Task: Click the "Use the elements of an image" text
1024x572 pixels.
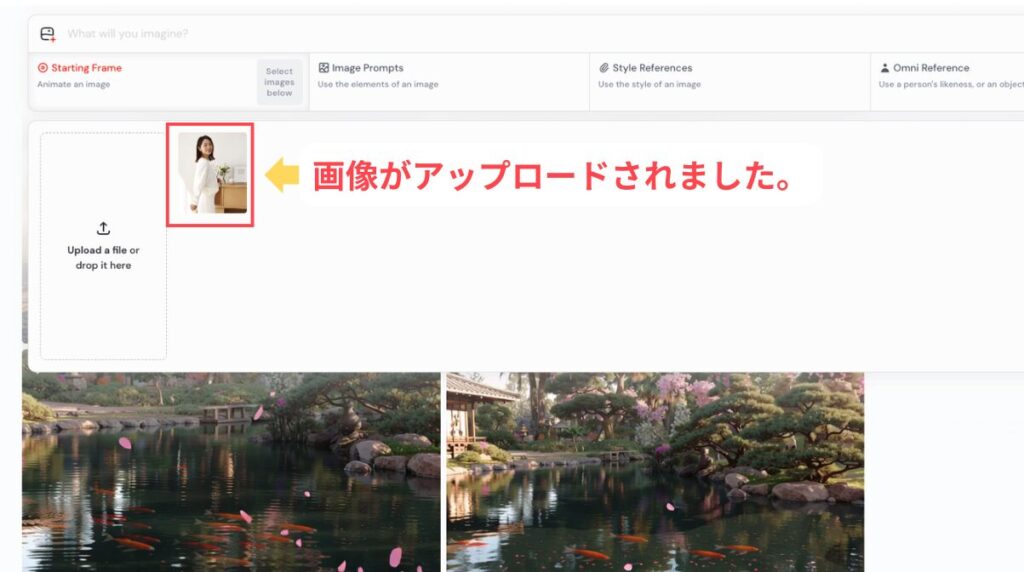Action: pyautogui.click(x=378, y=85)
